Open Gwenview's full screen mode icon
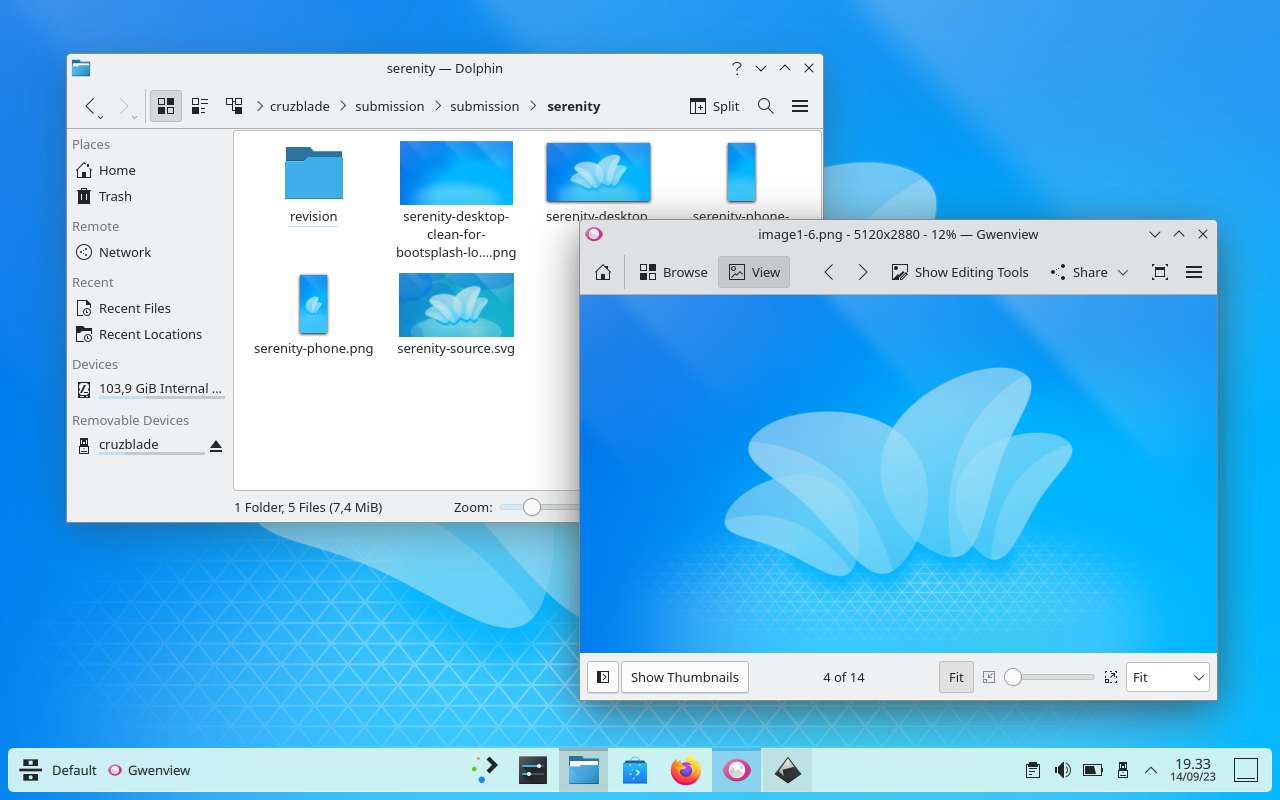The height and width of the screenshot is (800, 1280). 1159,272
